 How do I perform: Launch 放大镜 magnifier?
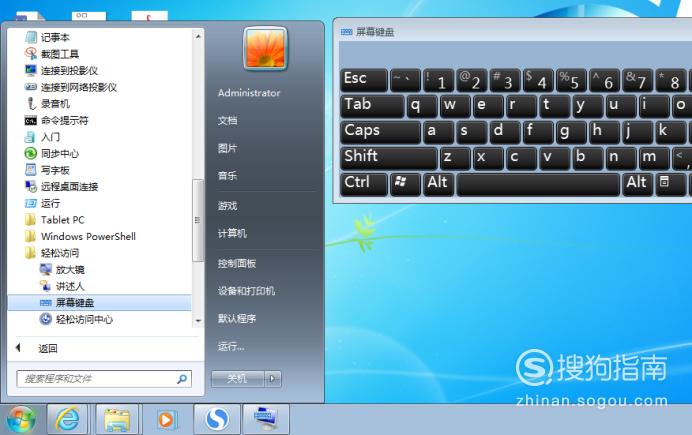[62, 270]
